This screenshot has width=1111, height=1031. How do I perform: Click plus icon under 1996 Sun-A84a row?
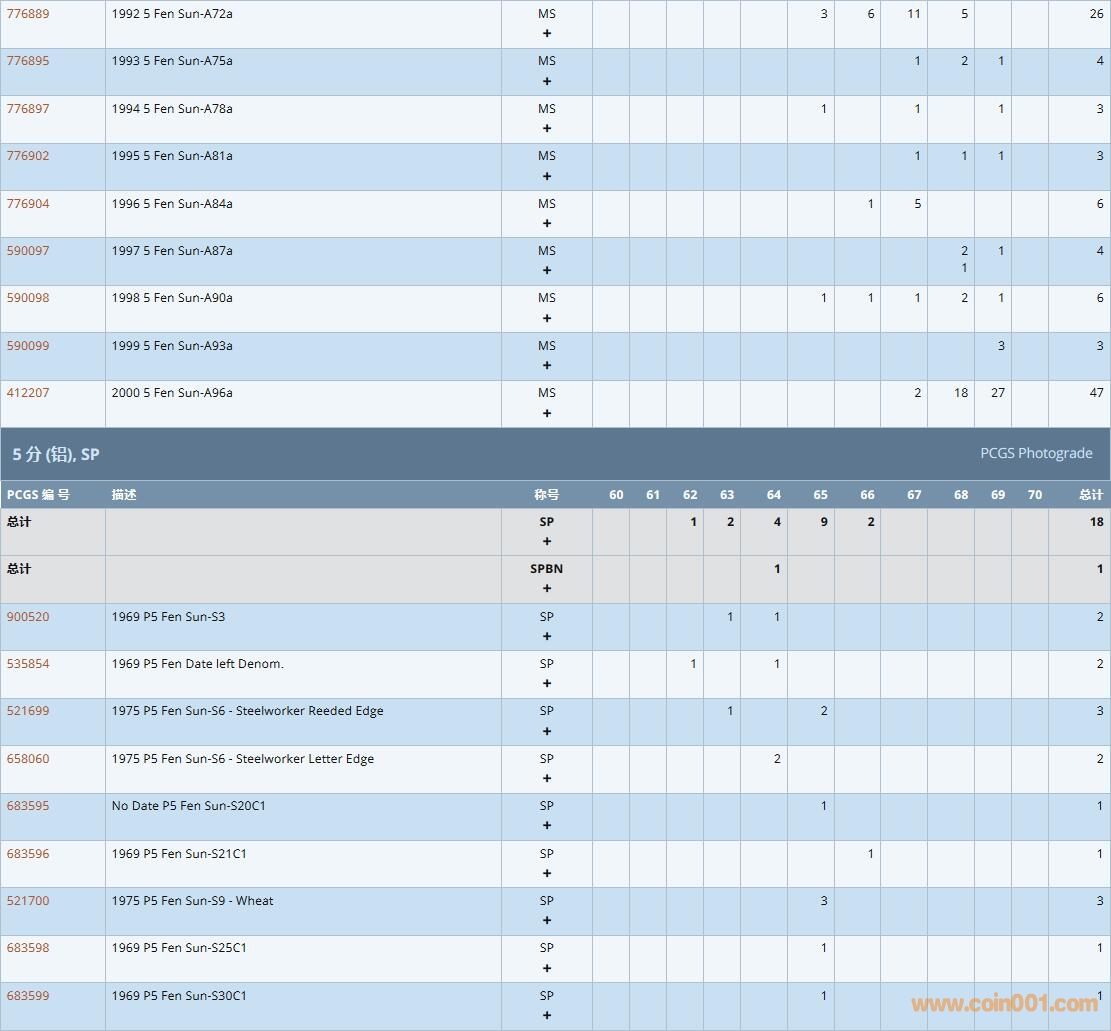pos(547,223)
